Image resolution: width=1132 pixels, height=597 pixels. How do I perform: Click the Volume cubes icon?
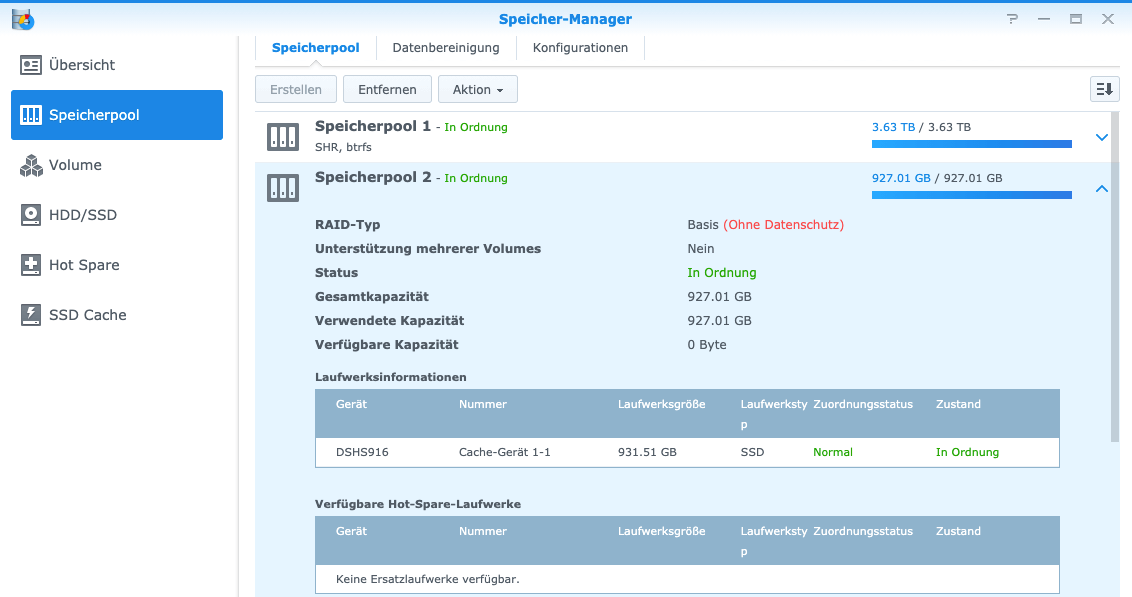tap(30, 165)
